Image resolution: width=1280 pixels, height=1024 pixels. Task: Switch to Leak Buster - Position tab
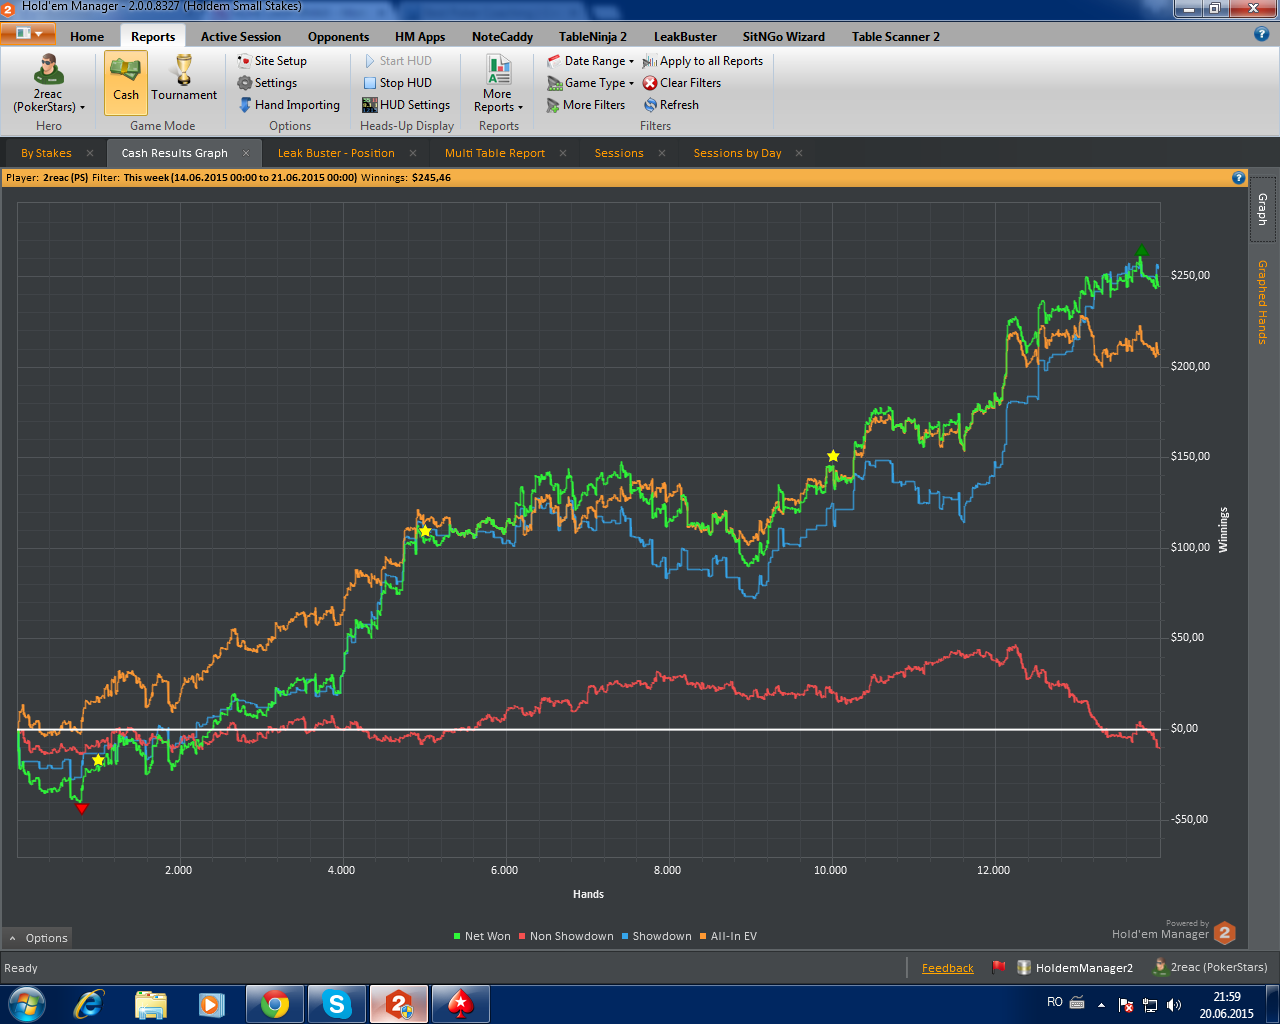(x=336, y=153)
